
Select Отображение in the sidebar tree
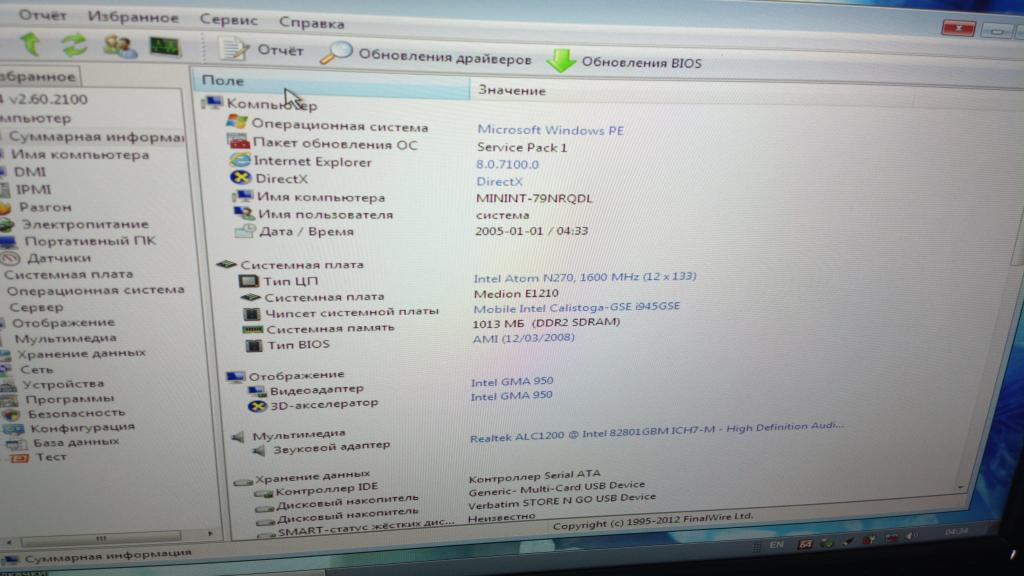pos(63,323)
